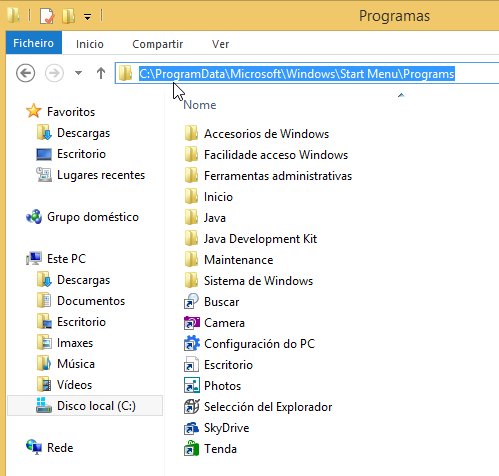Click the Java folder icon
Image resolution: width=499 pixels, height=476 pixels.
pos(191,218)
